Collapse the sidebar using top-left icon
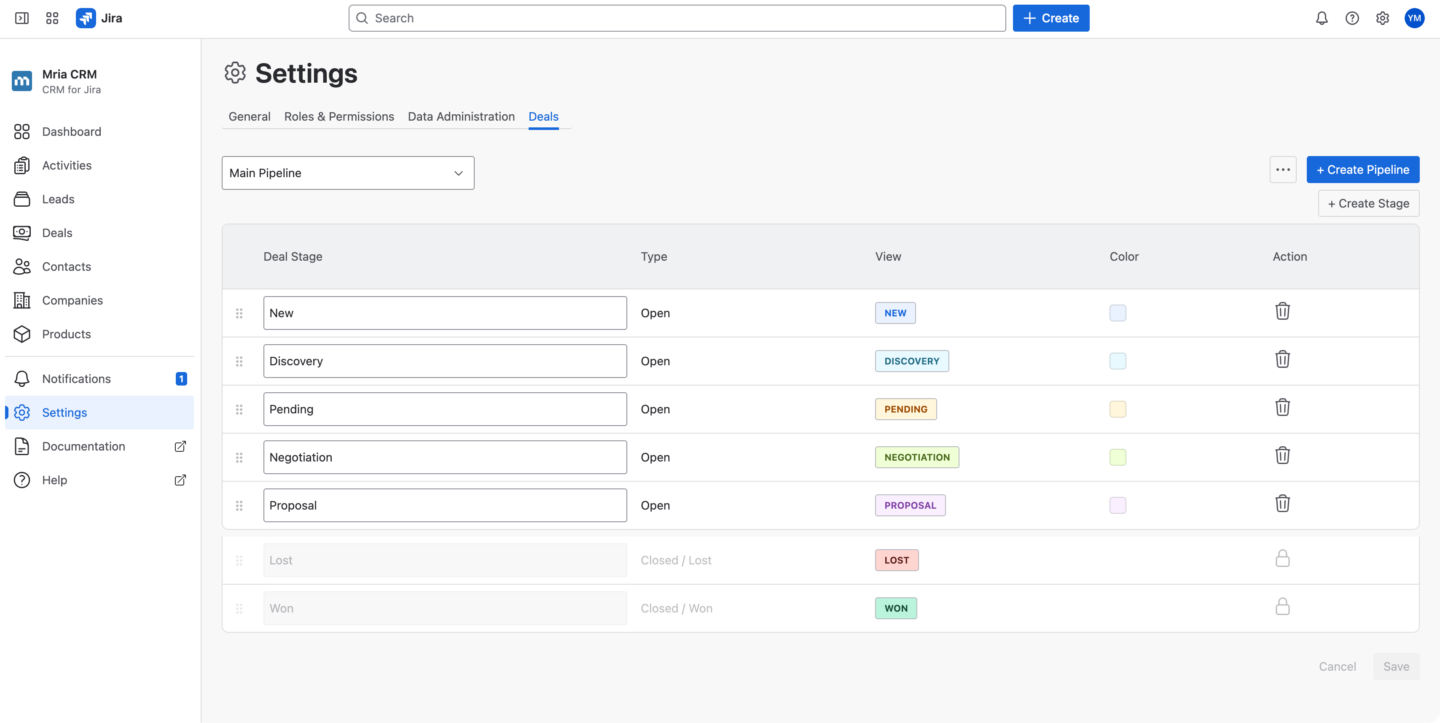 click(22, 18)
